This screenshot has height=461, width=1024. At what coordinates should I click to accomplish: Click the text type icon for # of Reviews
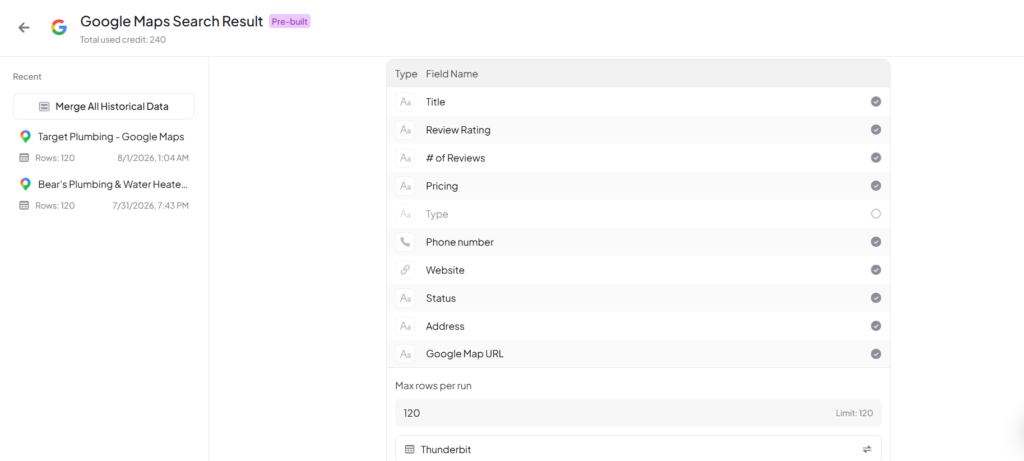[x=405, y=158]
